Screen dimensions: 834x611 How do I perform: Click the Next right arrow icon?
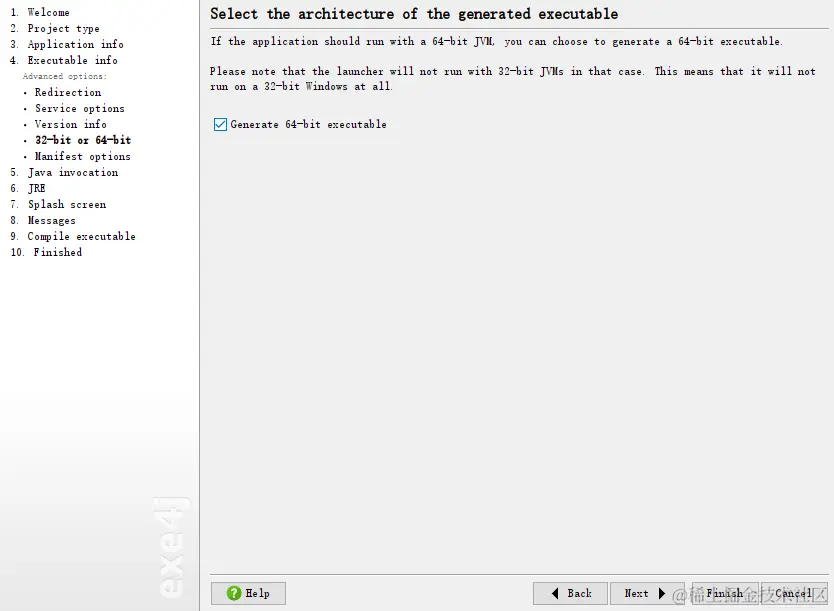point(662,593)
